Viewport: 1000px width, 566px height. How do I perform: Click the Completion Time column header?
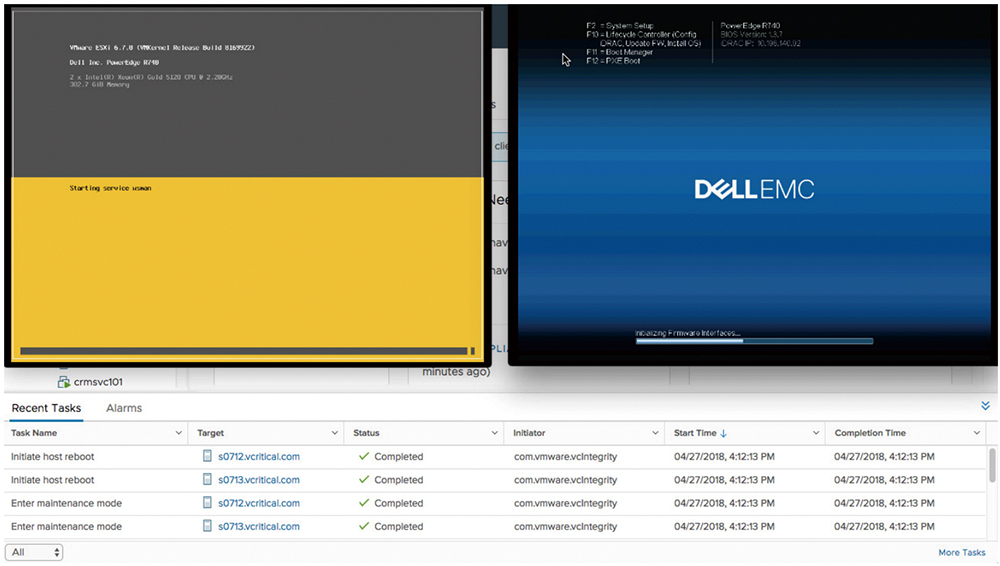[x=870, y=433]
